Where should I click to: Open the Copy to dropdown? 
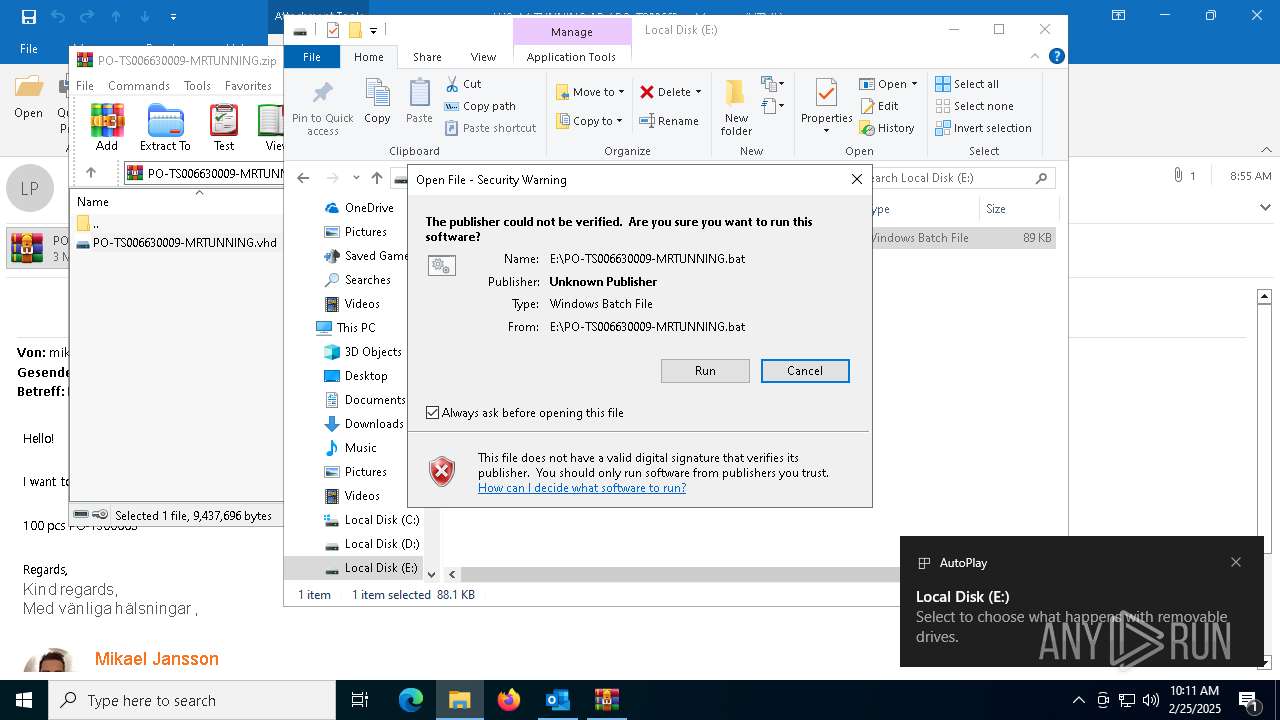click(x=590, y=121)
